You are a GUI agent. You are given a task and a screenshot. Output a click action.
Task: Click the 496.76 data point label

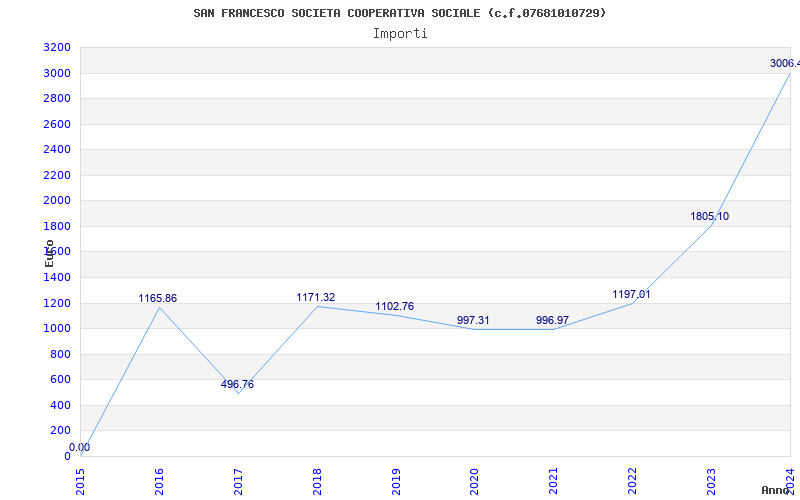click(x=237, y=384)
